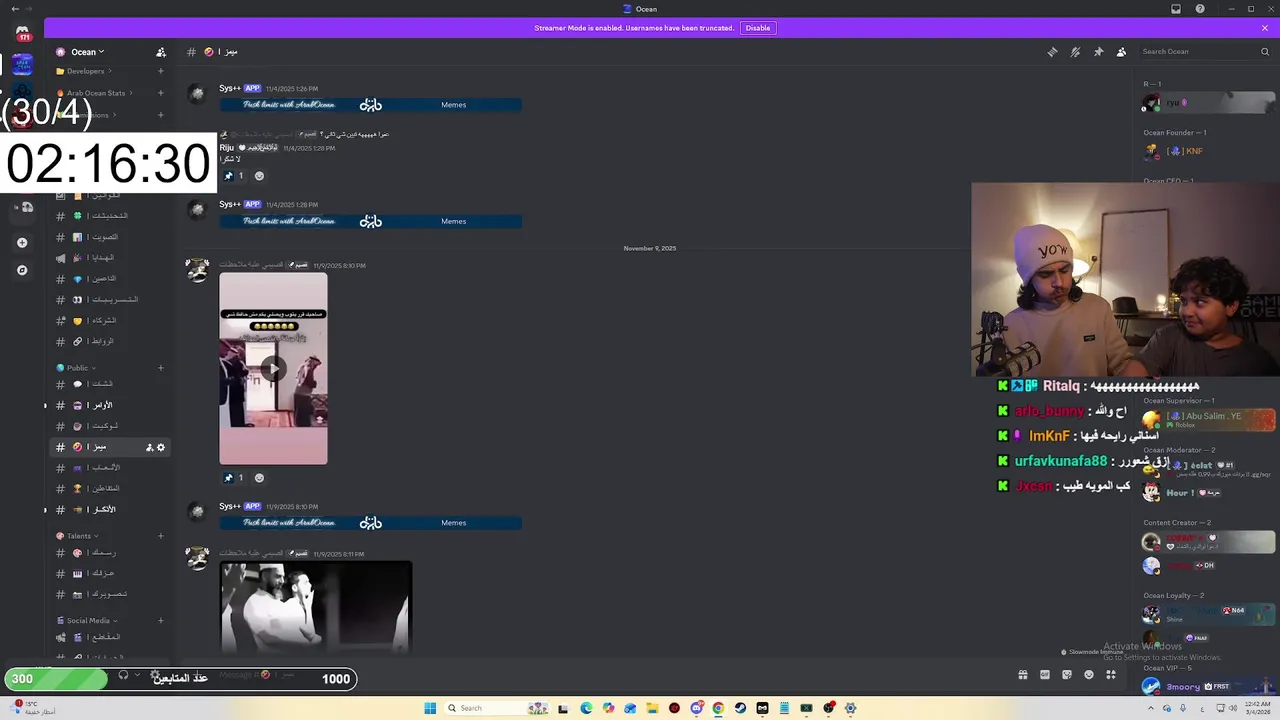Open the الهدايا announcement channel
The width and height of the screenshot is (1280, 720).
click(110, 258)
